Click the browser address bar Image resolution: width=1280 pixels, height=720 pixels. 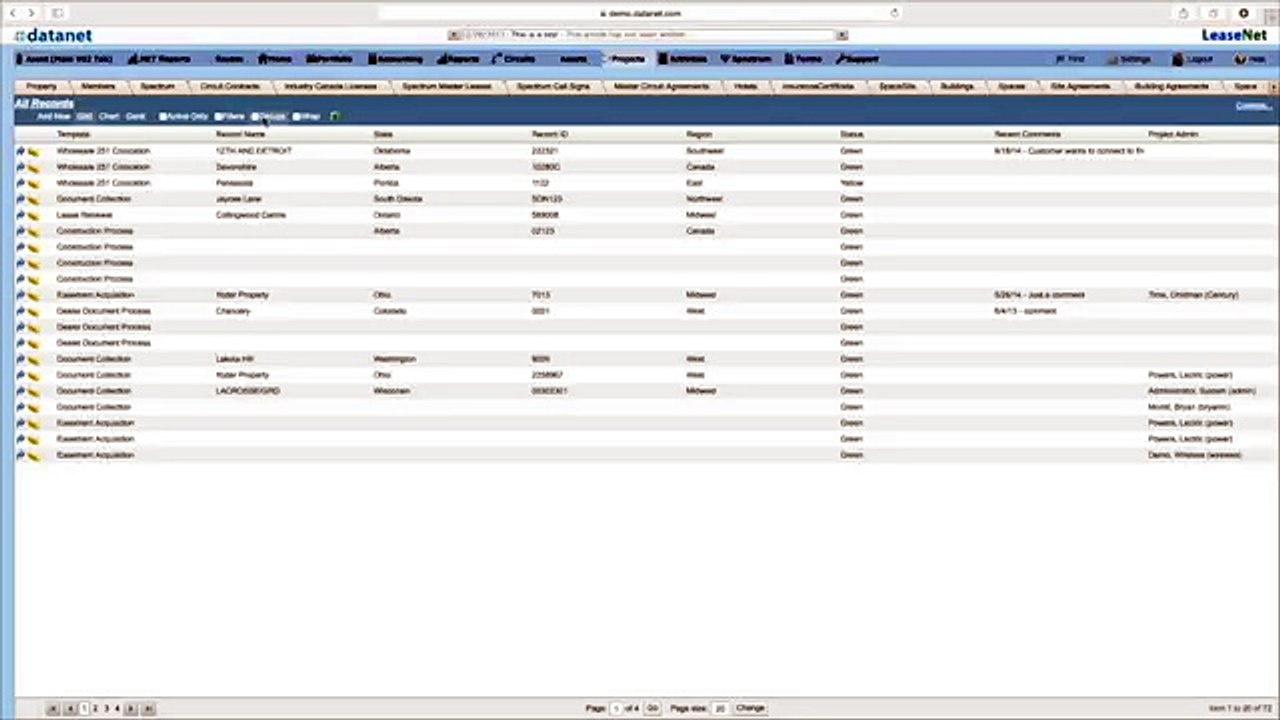click(640, 13)
